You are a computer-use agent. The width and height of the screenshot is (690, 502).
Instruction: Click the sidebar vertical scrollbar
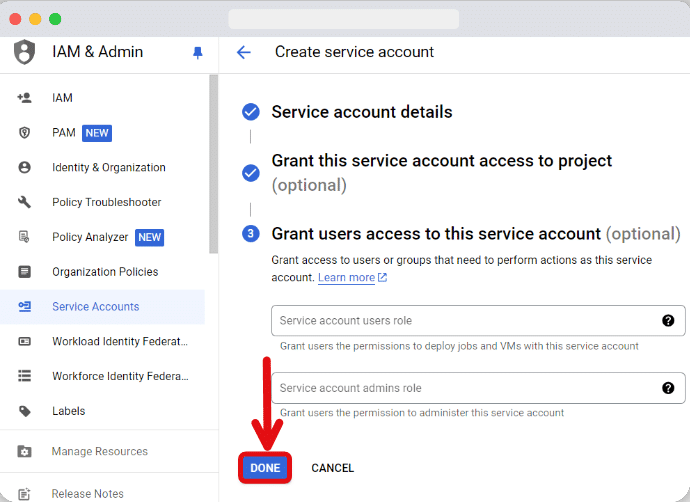click(213, 164)
